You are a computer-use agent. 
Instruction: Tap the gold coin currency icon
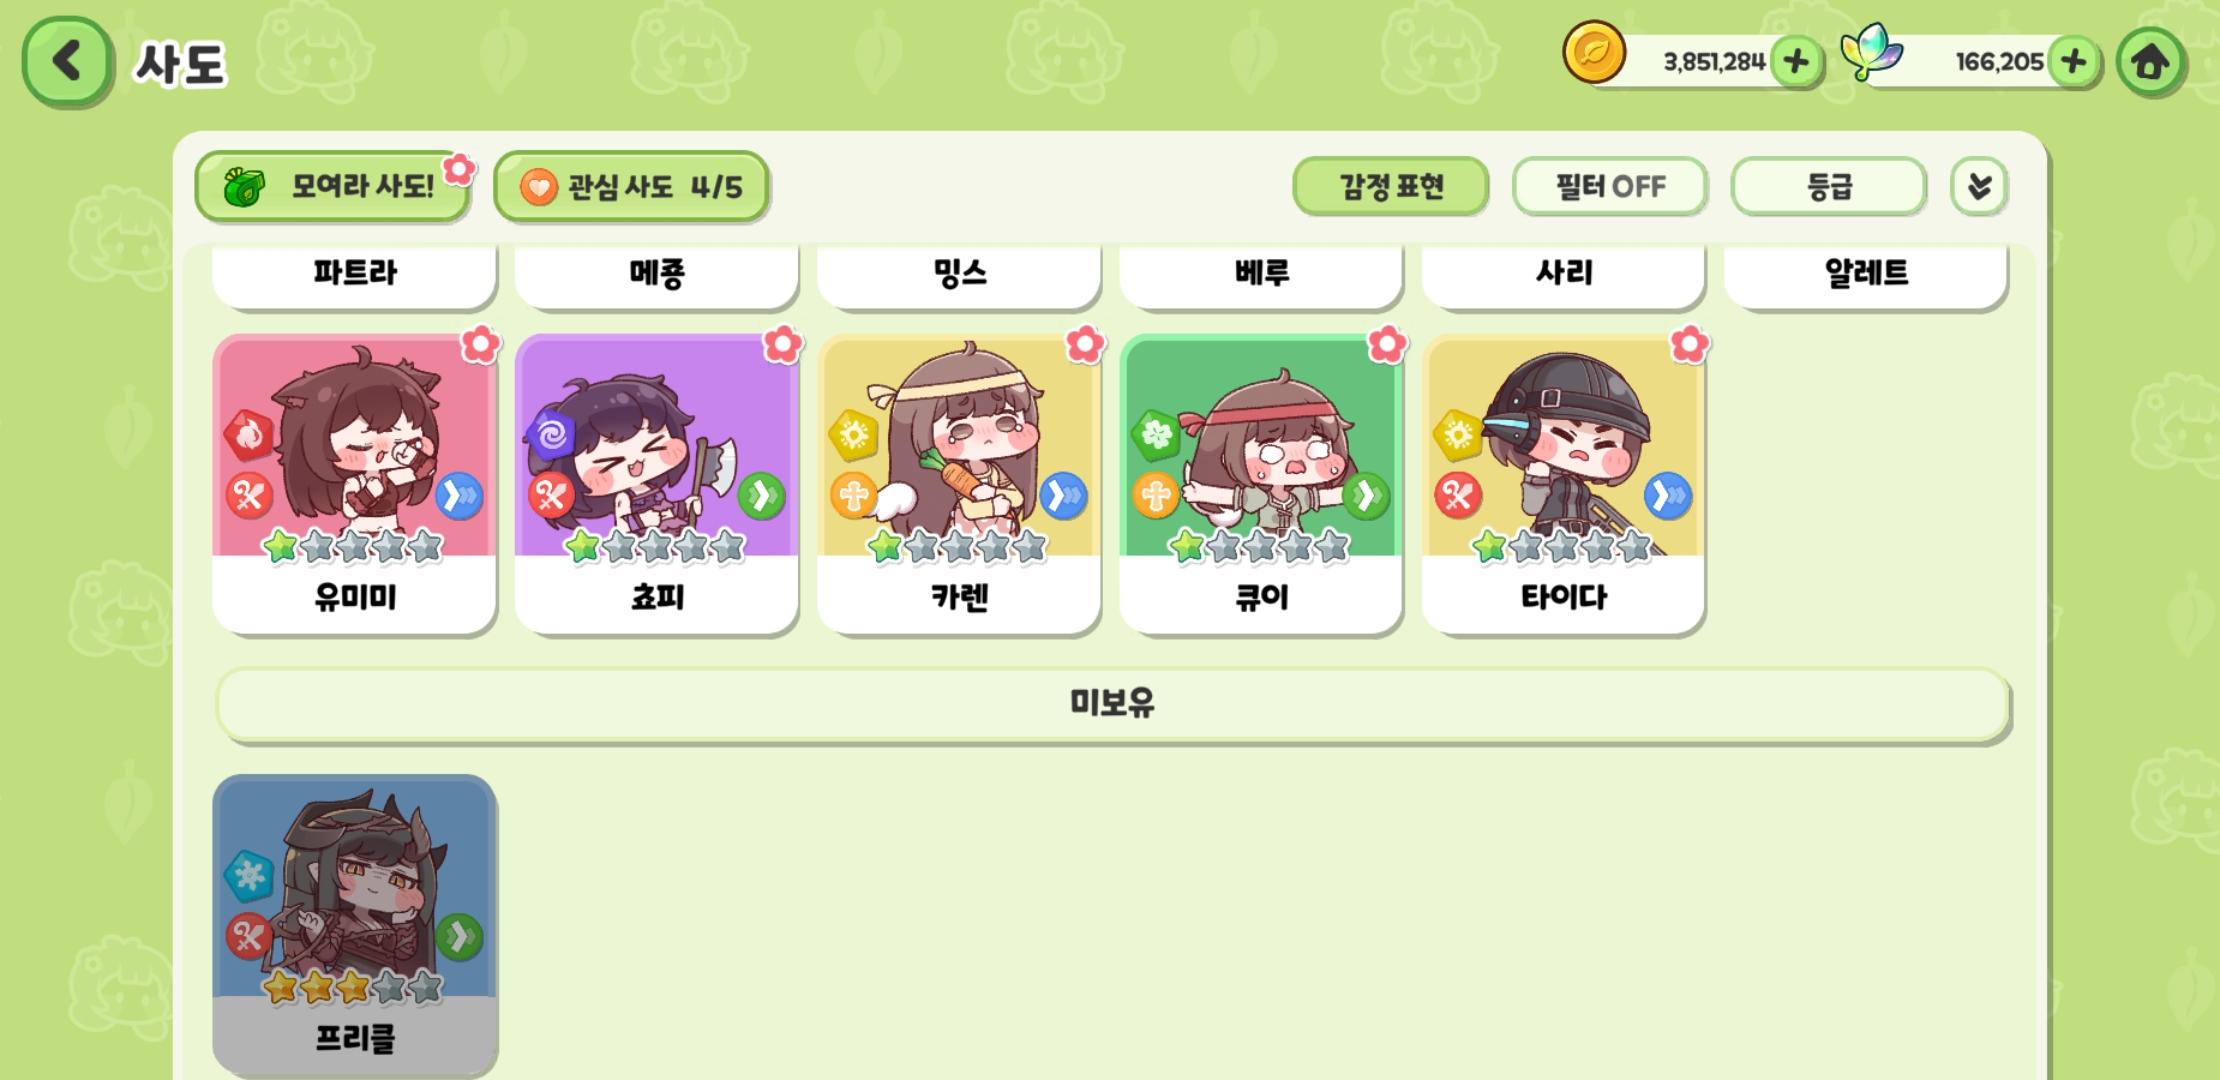tap(1594, 52)
